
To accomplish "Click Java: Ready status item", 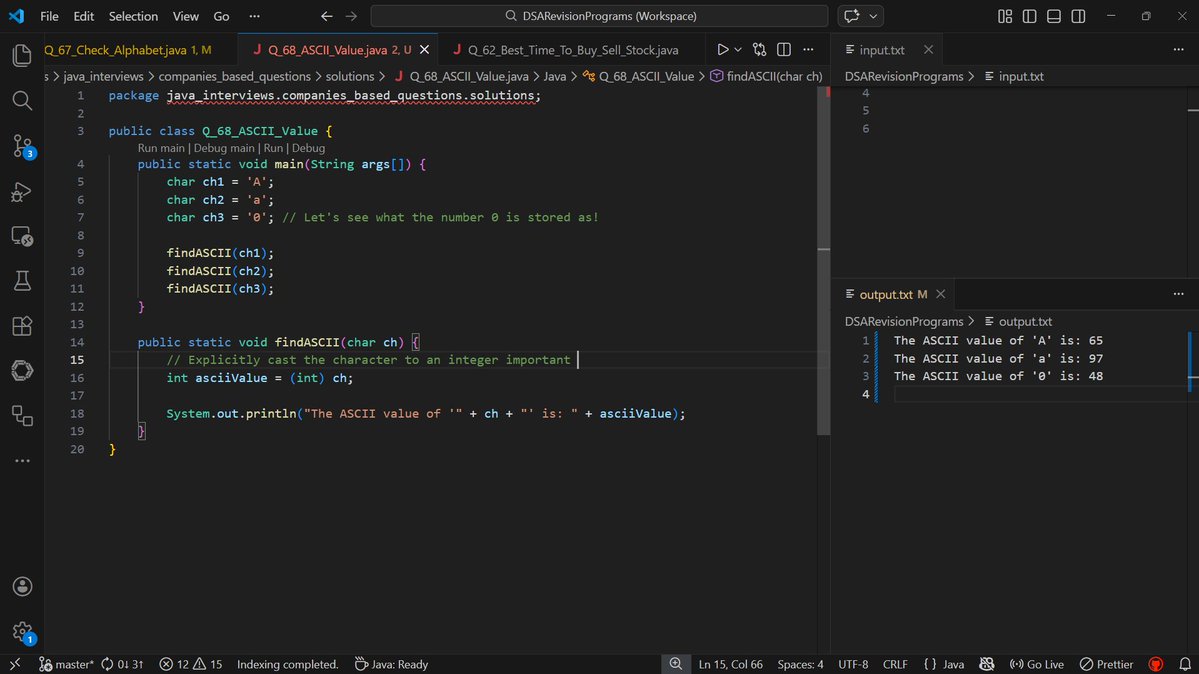I will click(x=391, y=664).
